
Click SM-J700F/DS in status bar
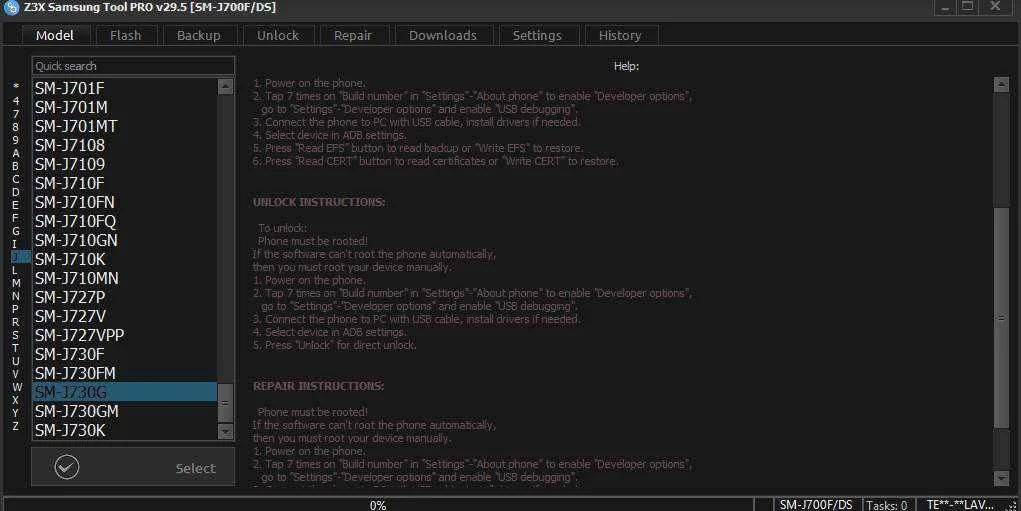(815, 505)
